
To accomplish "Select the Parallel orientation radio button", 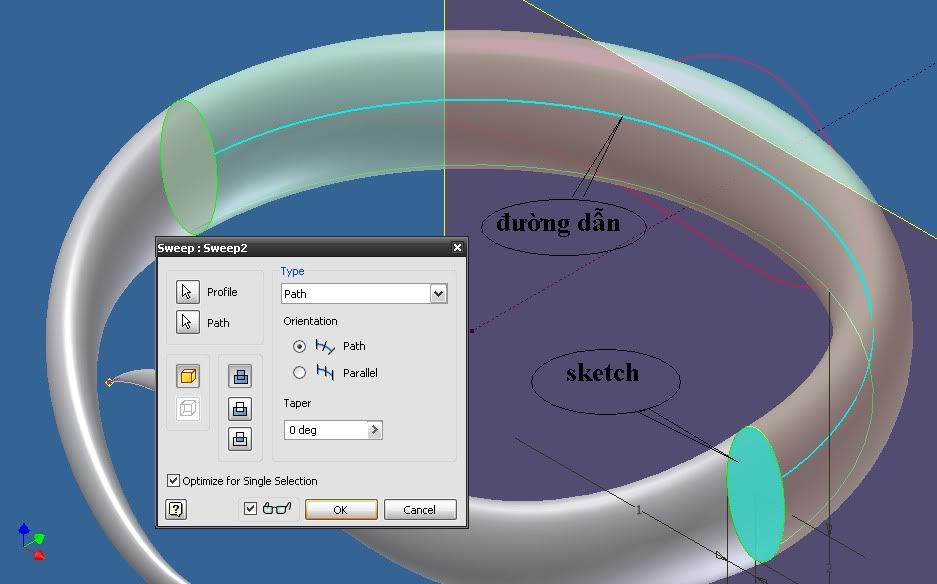I will 299,373.
